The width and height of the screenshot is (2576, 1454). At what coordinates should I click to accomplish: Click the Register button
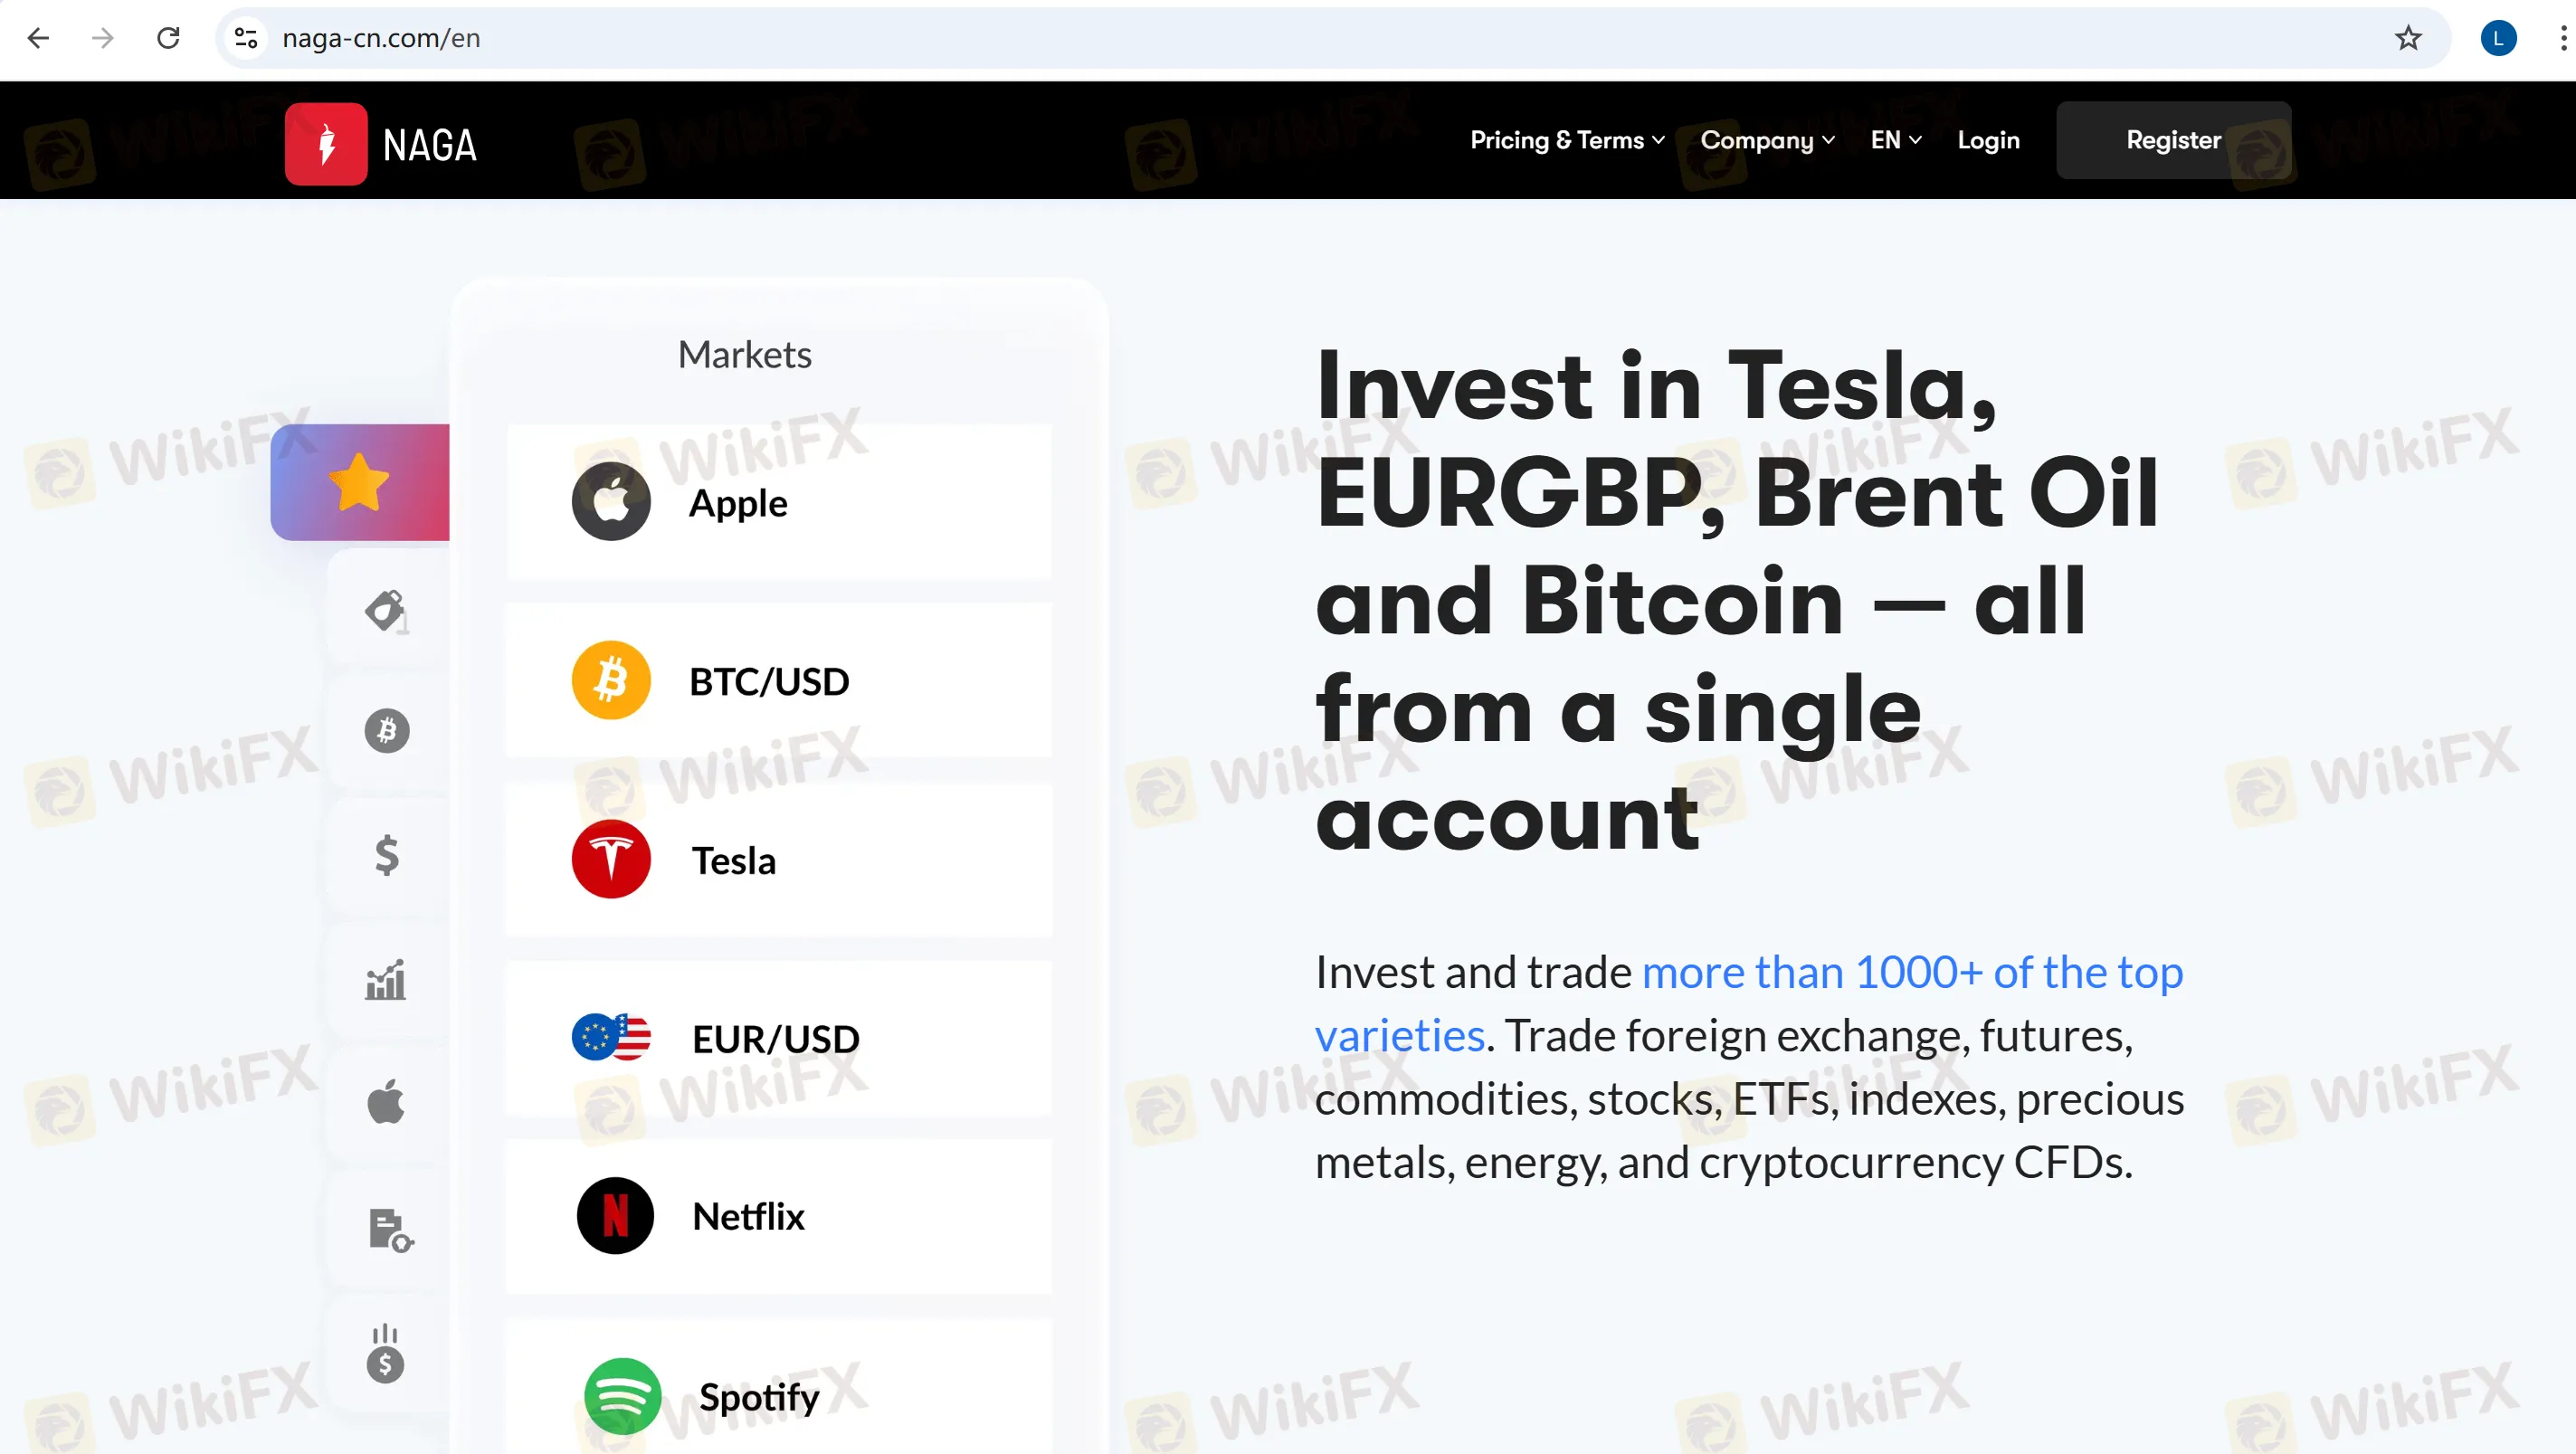[2173, 140]
